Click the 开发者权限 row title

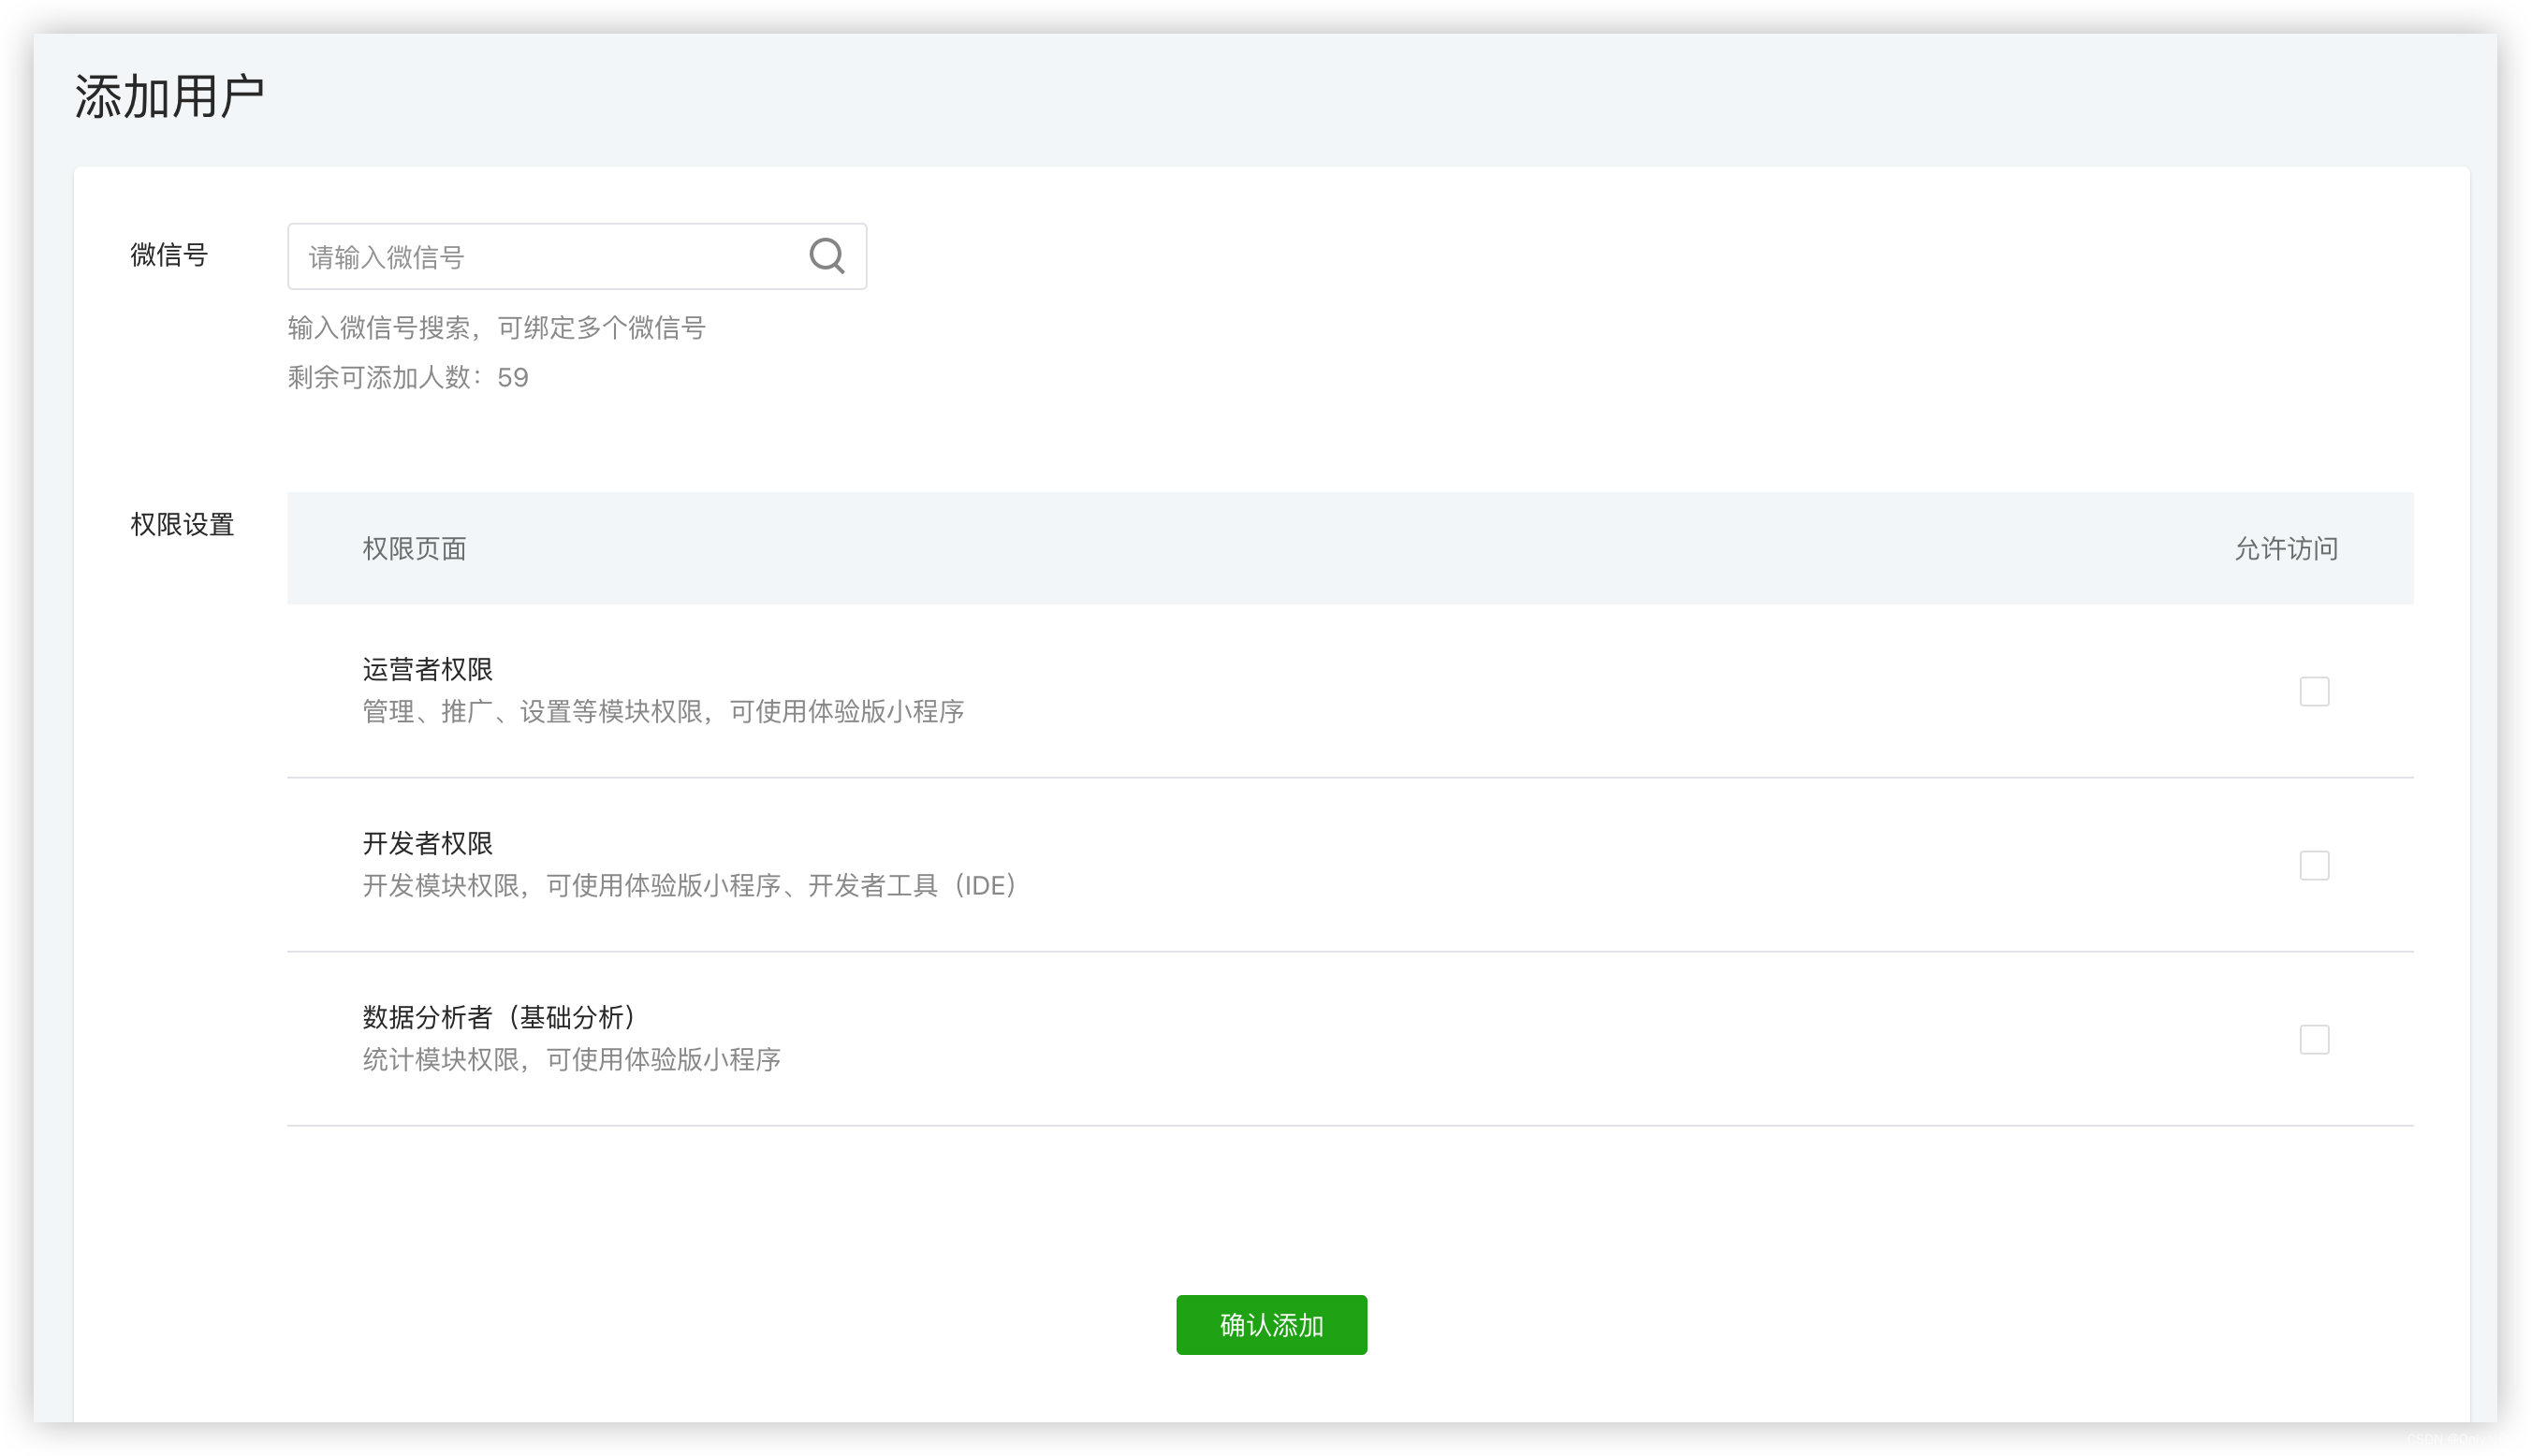click(427, 843)
